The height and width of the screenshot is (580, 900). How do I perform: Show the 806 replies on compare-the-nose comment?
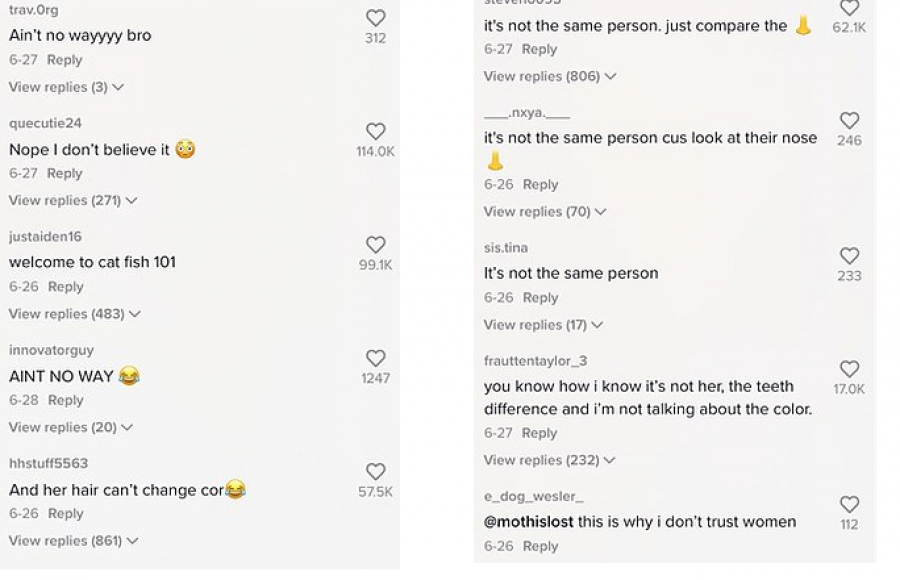coord(550,76)
